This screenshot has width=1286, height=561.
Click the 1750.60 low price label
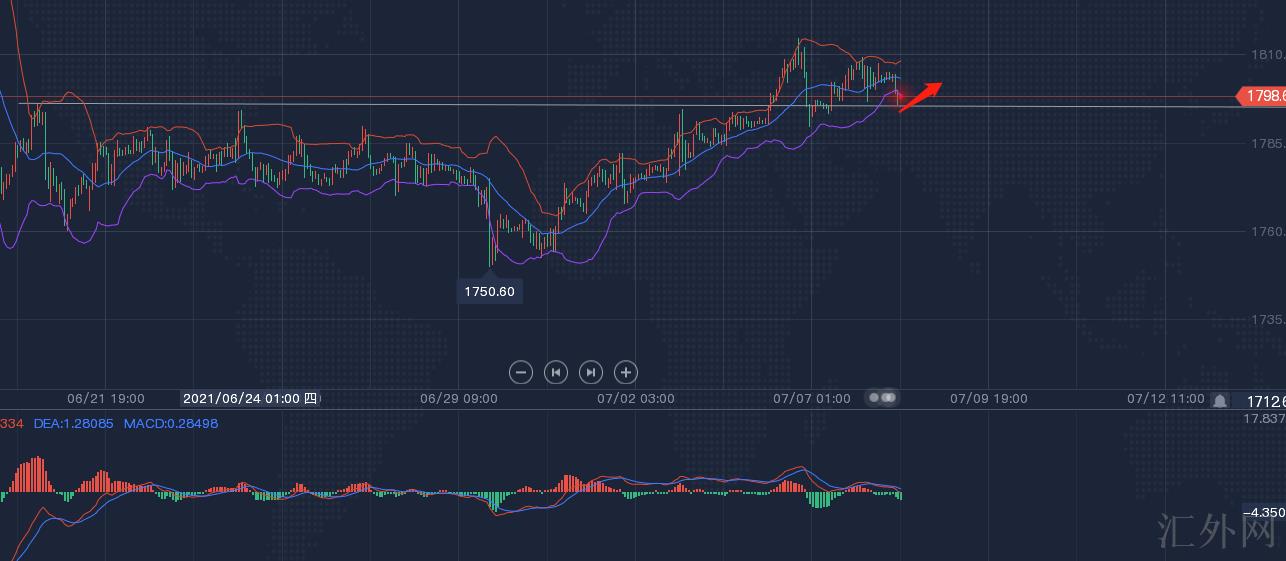point(490,291)
